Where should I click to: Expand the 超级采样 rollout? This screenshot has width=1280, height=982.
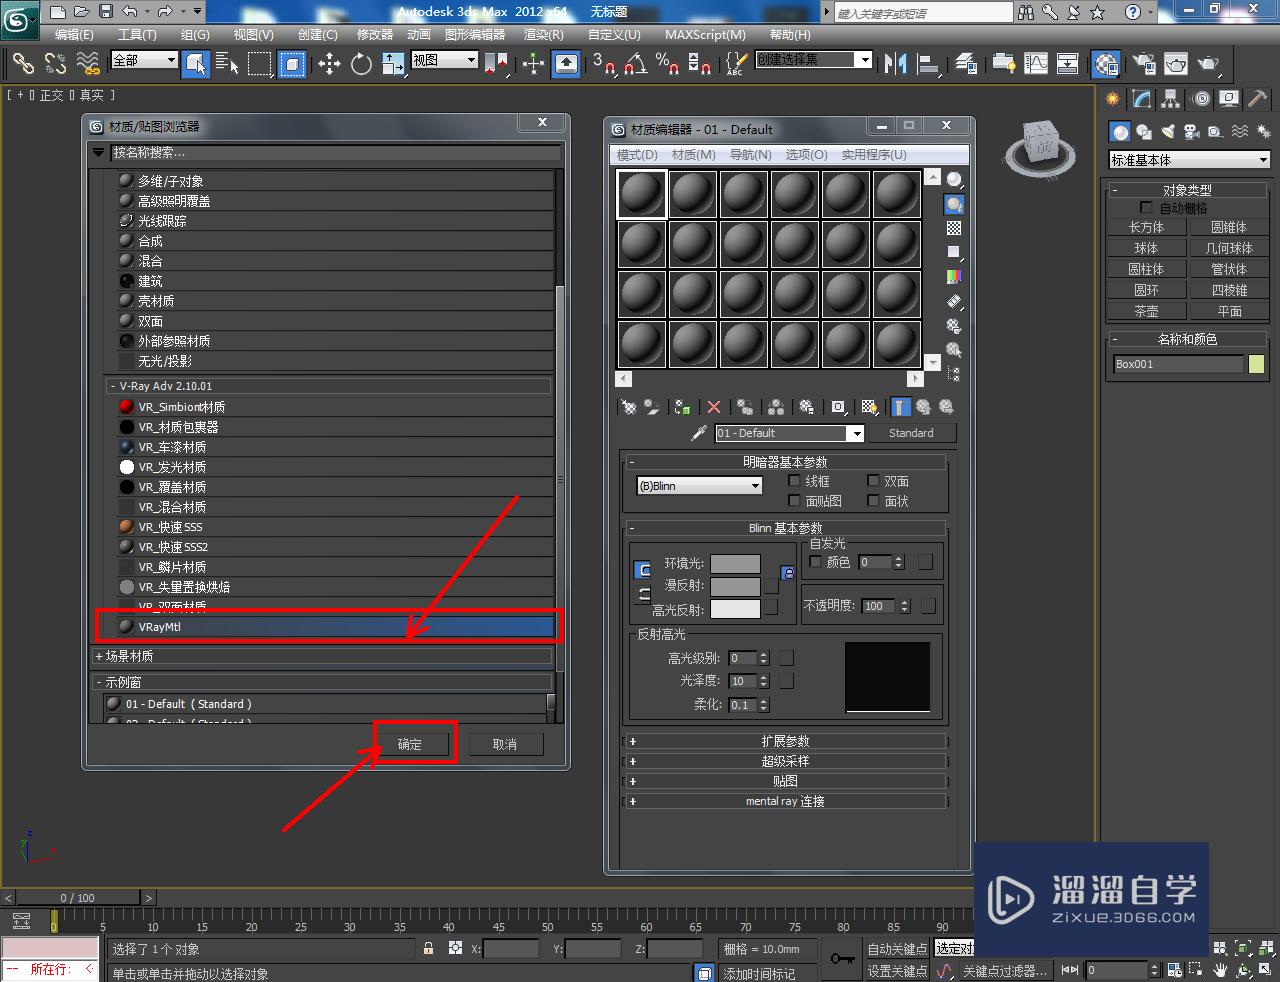click(785, 761)
